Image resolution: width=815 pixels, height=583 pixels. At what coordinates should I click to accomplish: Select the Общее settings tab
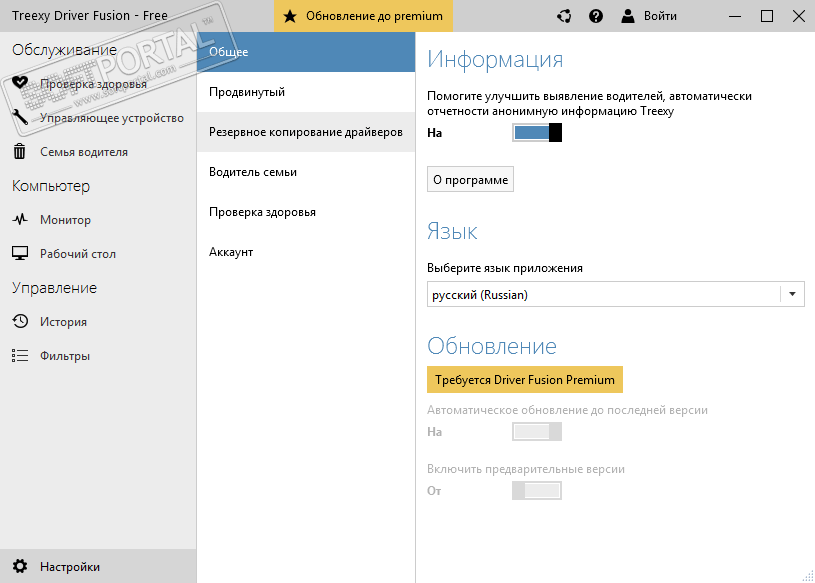306,52
